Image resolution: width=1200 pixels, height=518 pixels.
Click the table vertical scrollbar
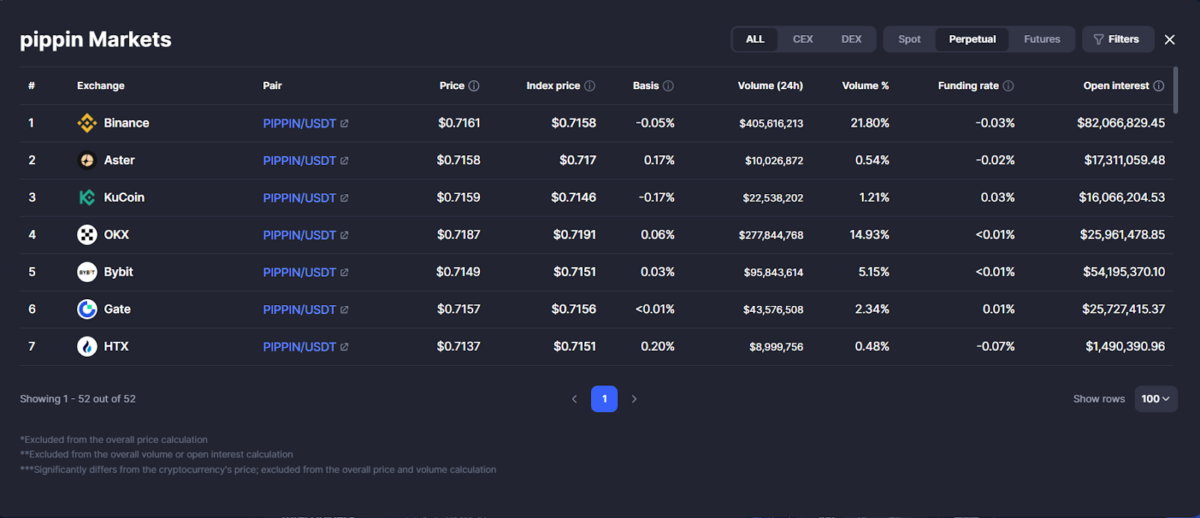click(x=1175, y=90)
